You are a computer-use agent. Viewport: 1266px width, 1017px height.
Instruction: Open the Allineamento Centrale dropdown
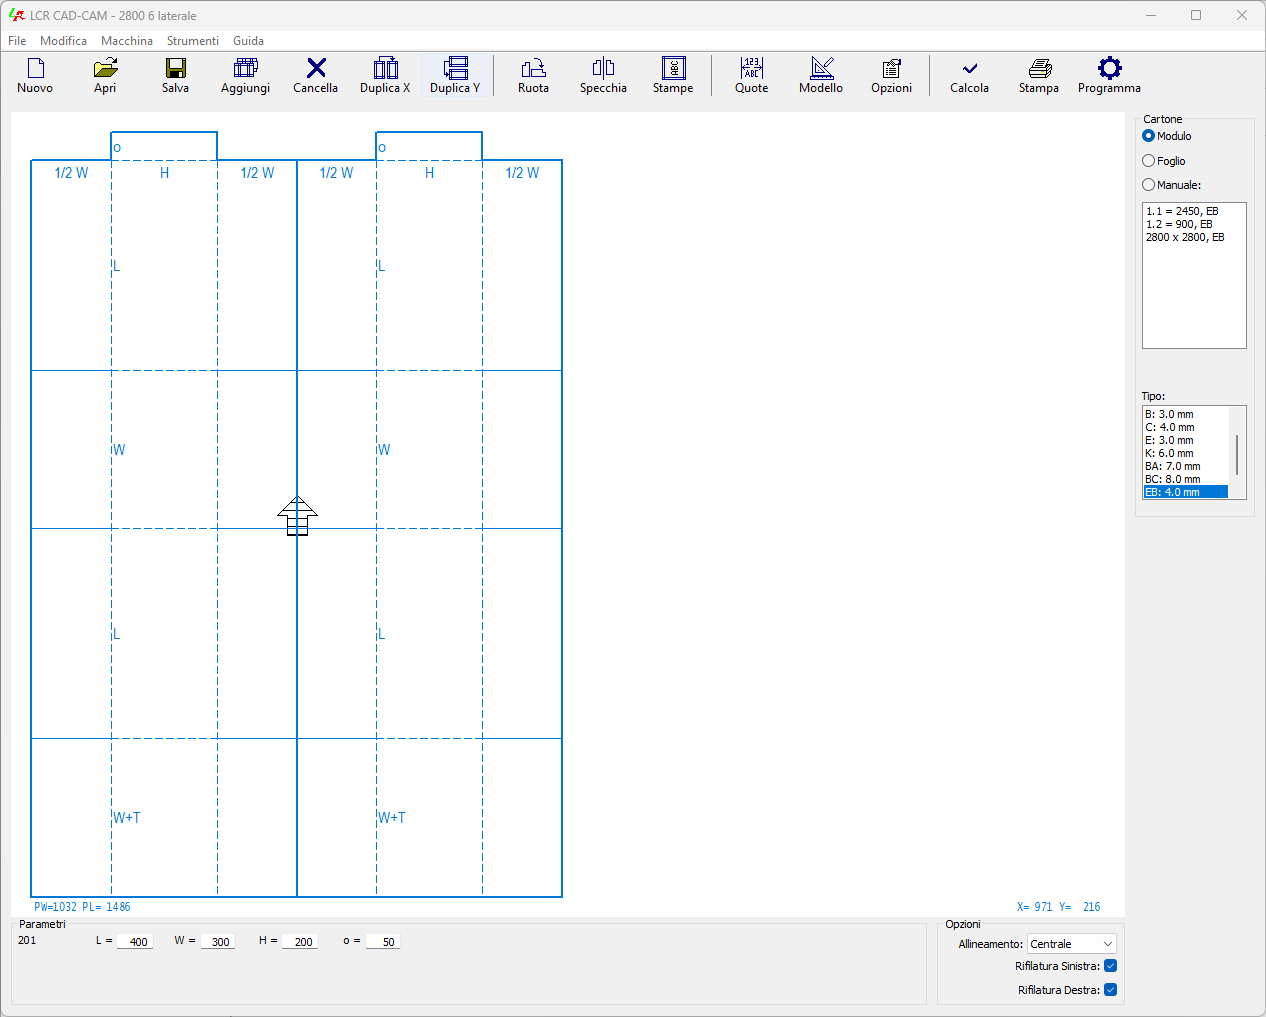coord(1072,944)
